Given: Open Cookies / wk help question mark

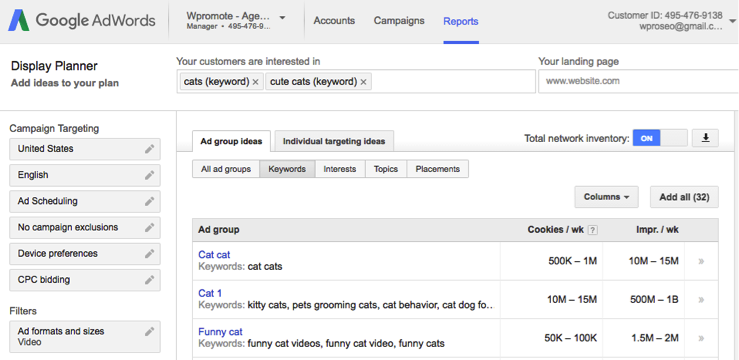Looking at the screenshot, I should 593,230.
